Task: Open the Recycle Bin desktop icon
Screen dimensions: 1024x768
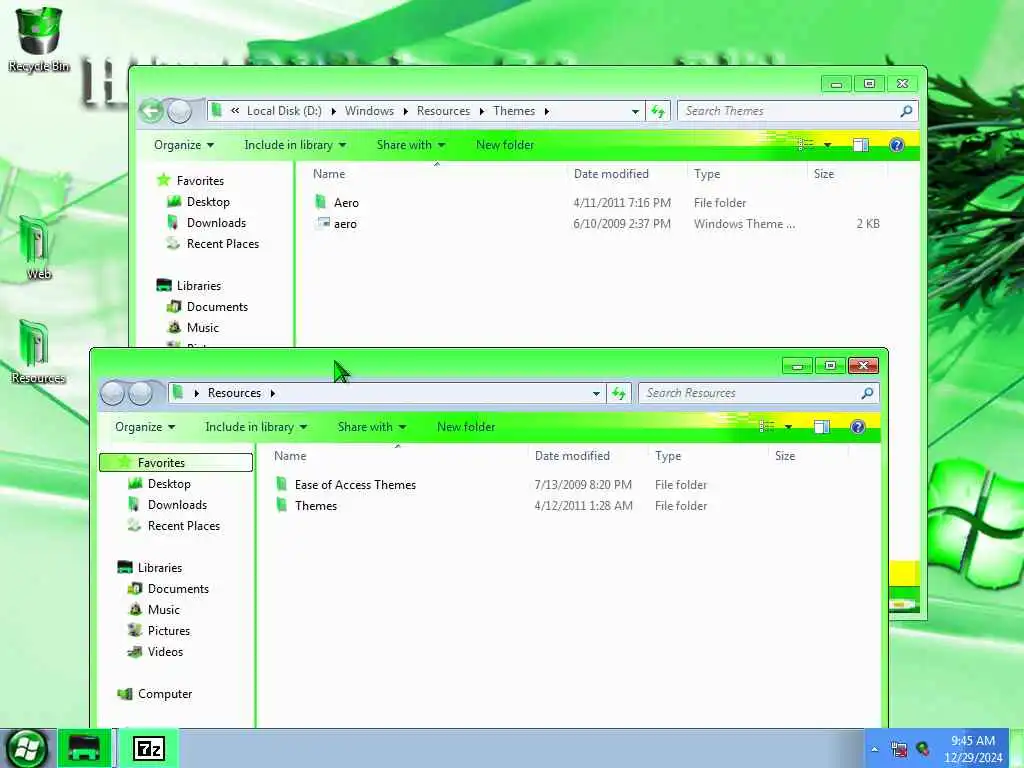Action: (x=39, y=39)
